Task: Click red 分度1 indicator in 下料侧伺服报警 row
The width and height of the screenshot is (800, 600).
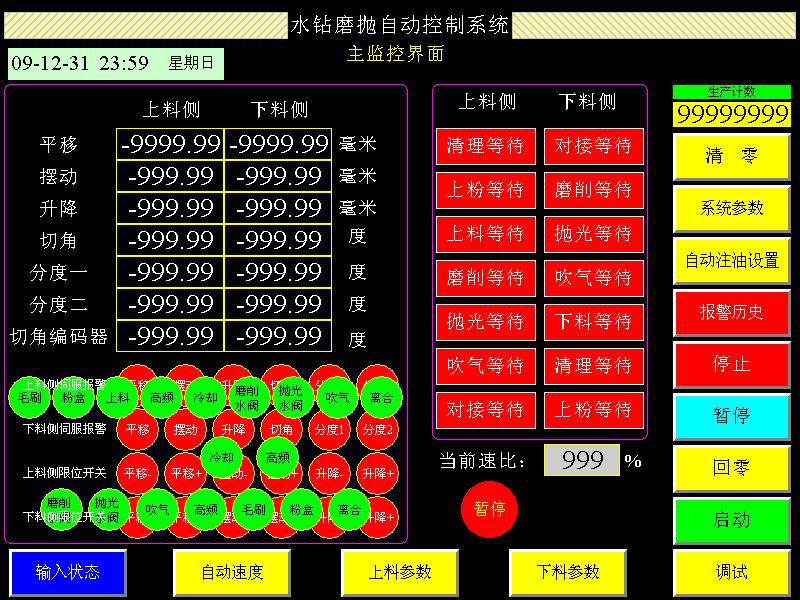Action: (329, 430)
